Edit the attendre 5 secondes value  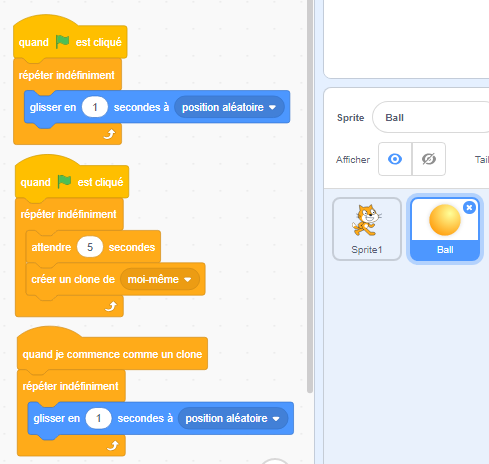pyautogui.click(x=90, y=247)
